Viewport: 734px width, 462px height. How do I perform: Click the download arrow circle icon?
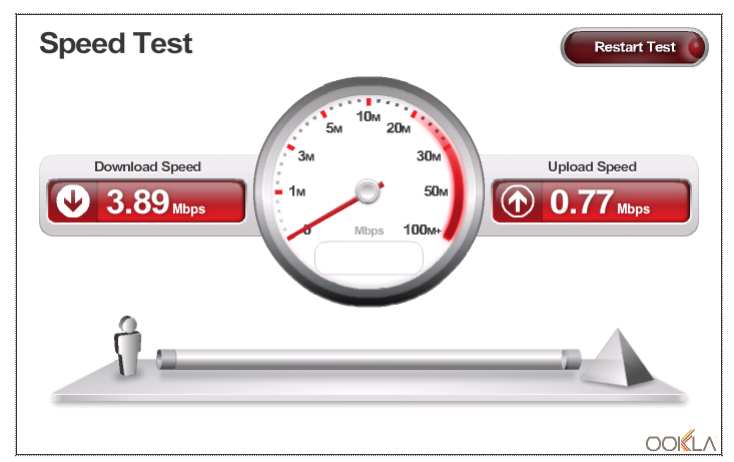click(73, 201)
